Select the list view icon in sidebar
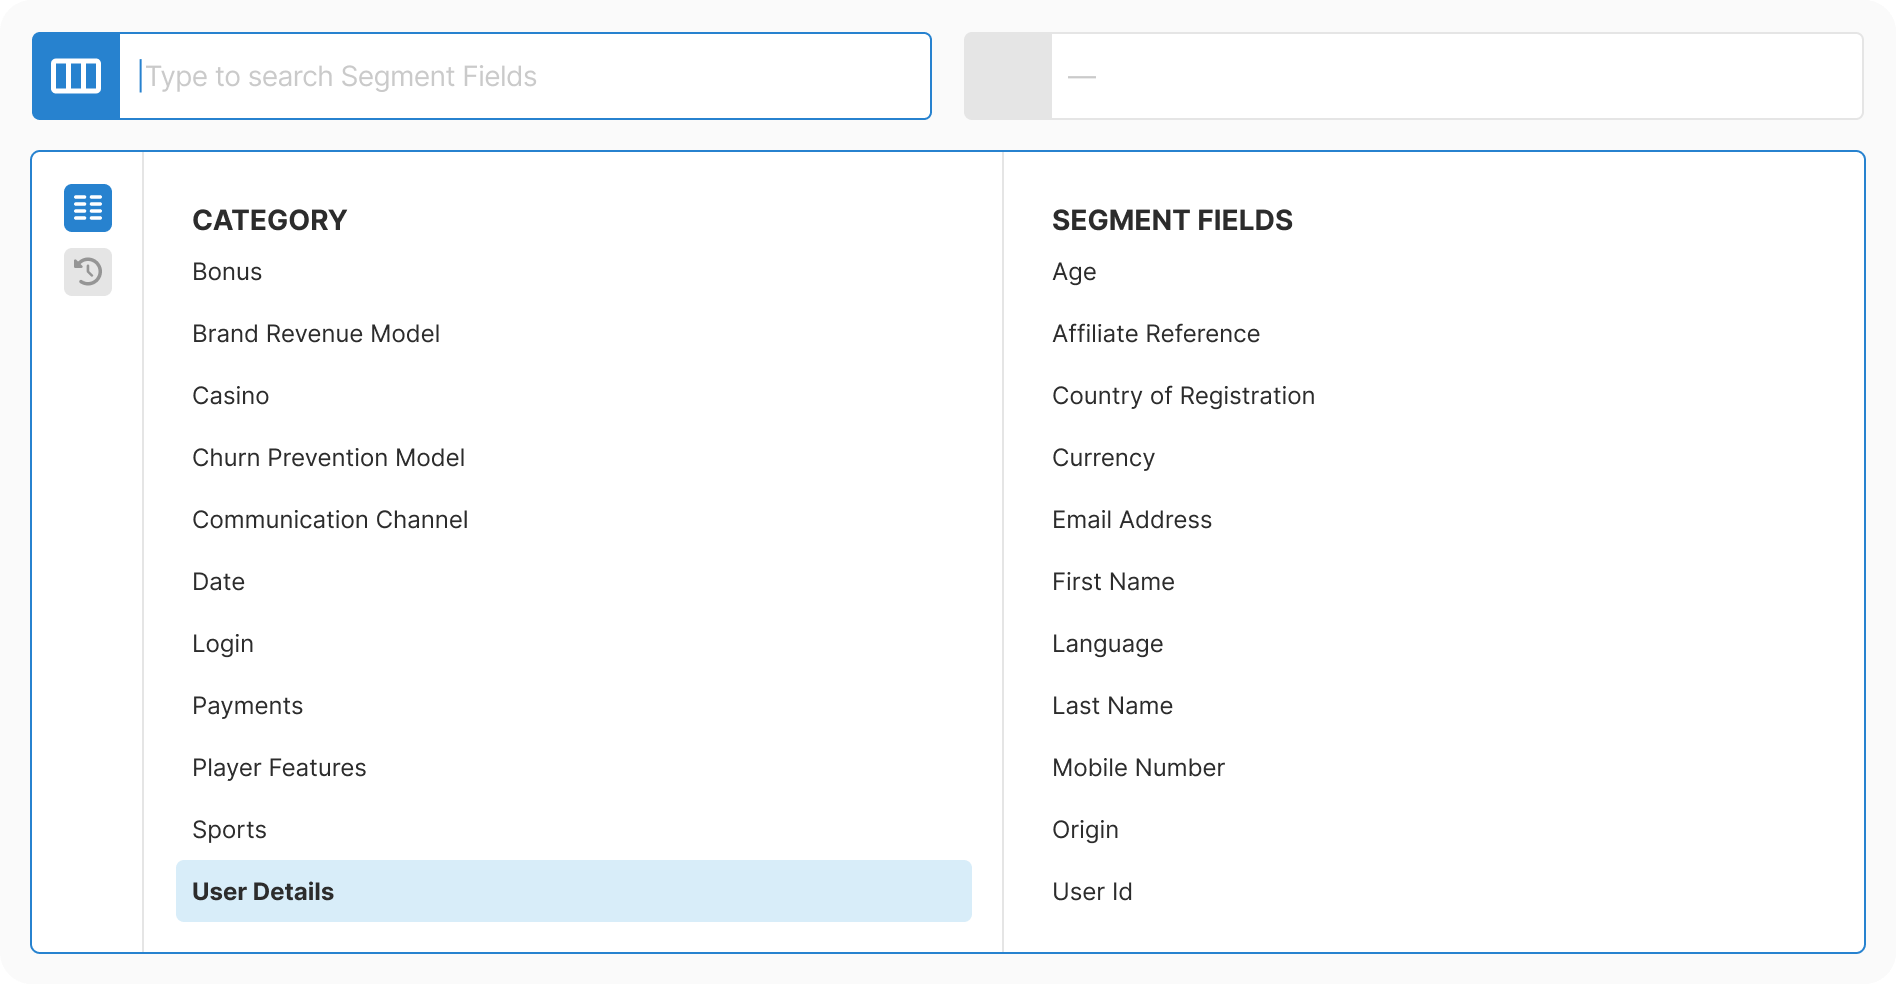 [x=87, y=207]
